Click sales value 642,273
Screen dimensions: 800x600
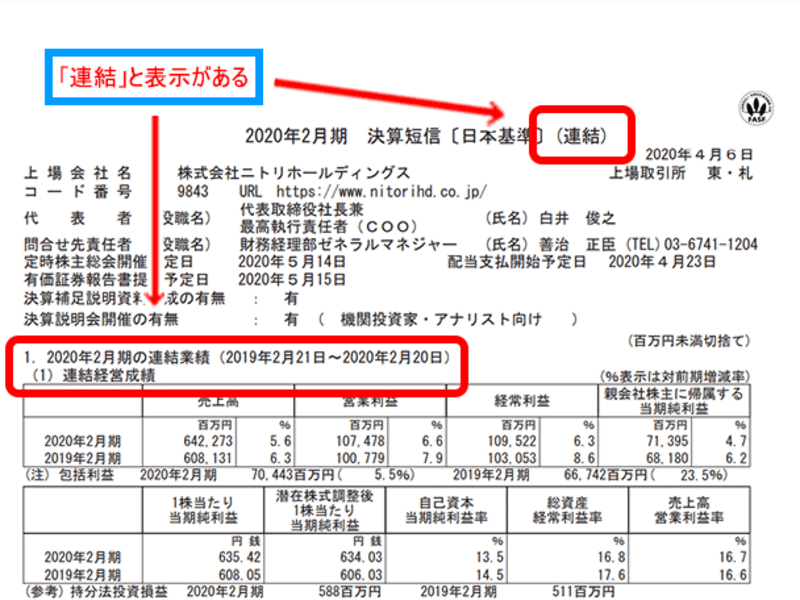coord(208,441)
